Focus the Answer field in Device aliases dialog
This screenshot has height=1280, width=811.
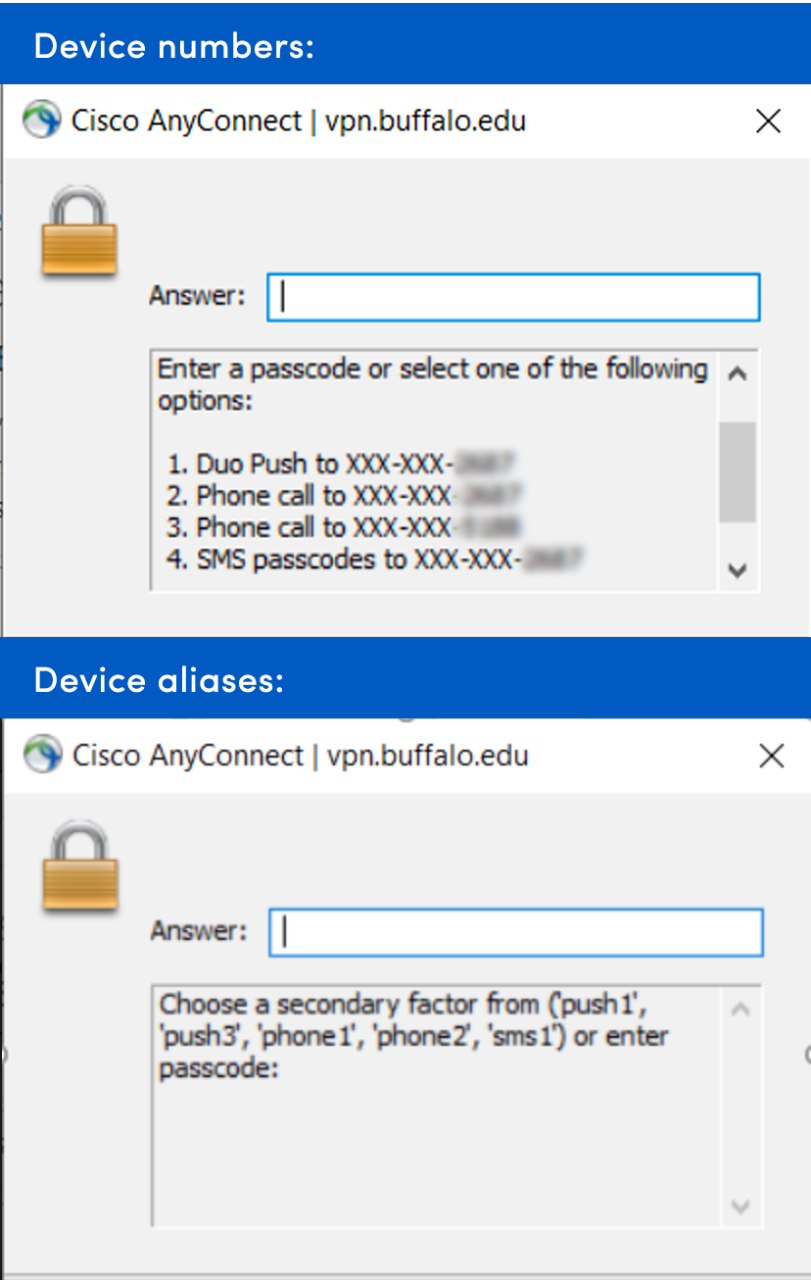515,931
